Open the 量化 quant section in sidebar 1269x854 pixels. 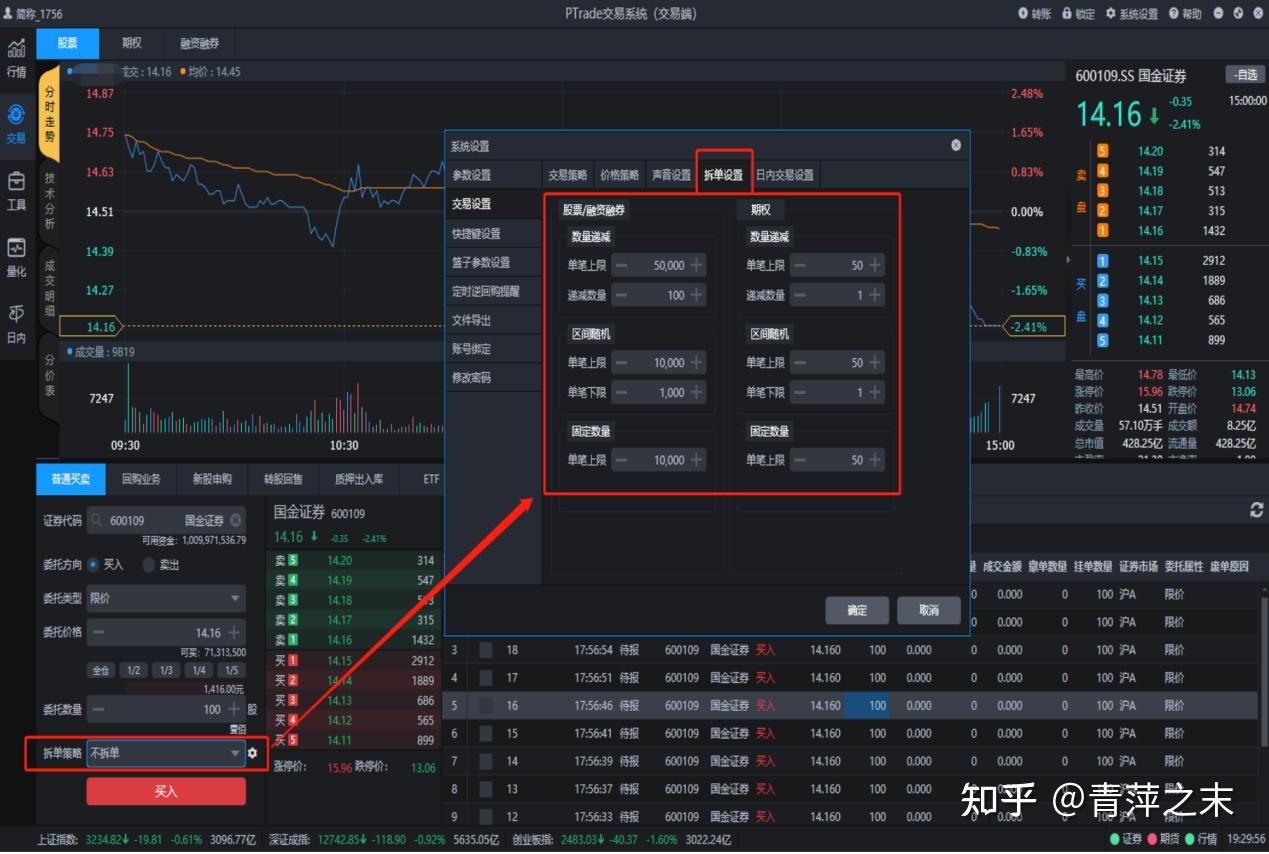(16, 257)
